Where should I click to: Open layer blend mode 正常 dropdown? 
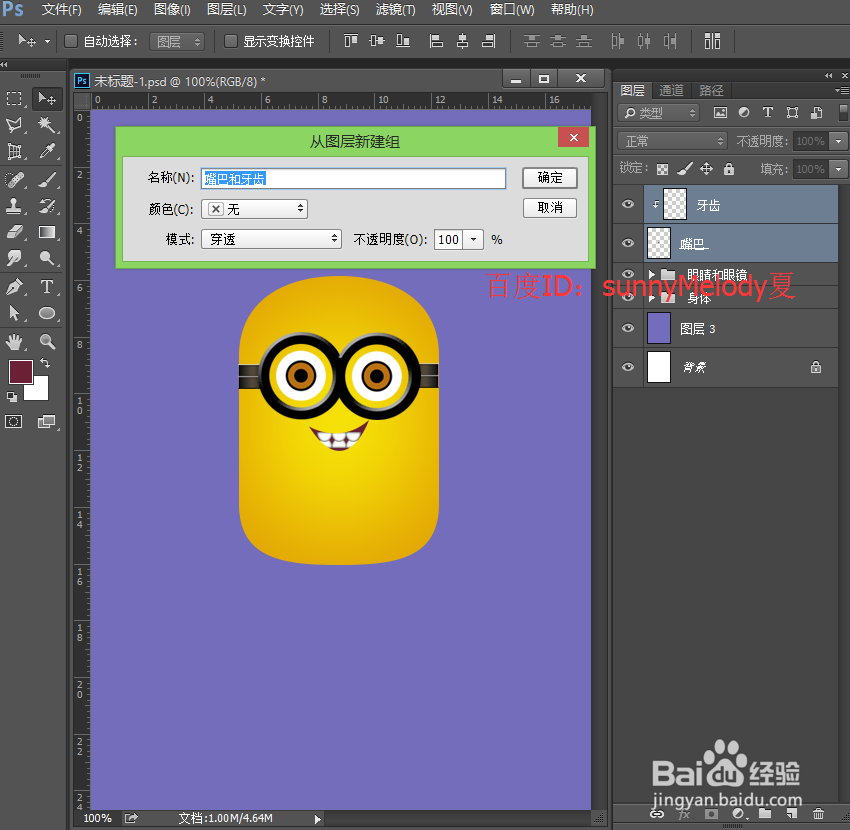pyautogui.click(x=672, y=141)
